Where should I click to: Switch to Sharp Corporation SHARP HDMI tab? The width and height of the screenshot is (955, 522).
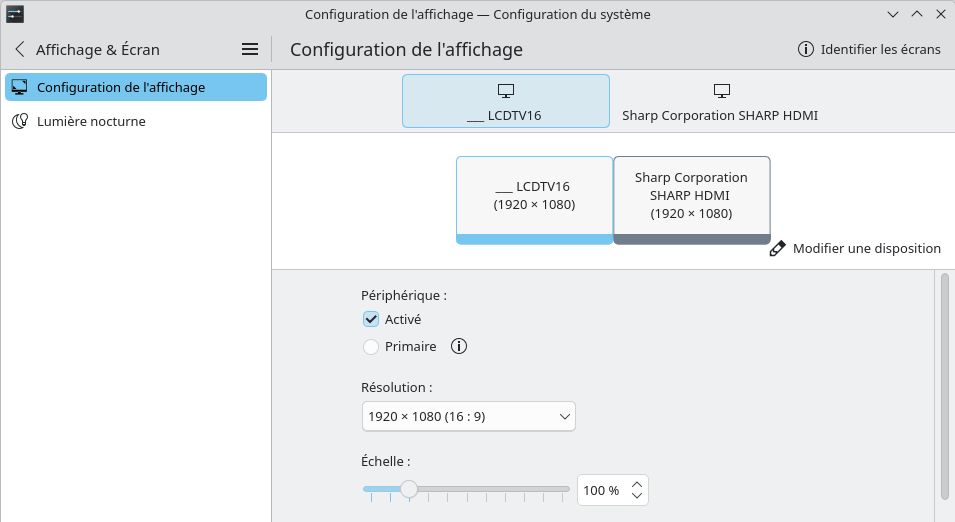coord(720,102)
